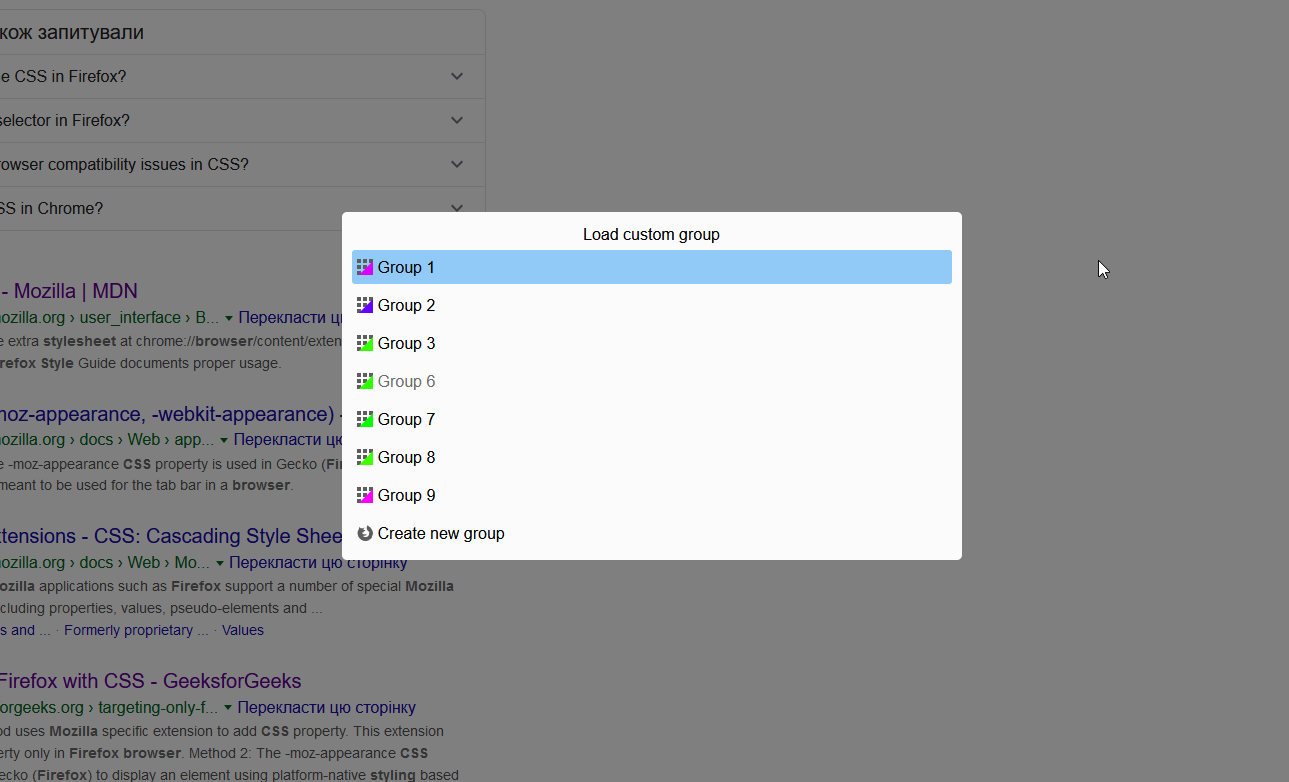Click the Group 1 magenta icon
Screen dimensions: 1289x782
[364, 267]
